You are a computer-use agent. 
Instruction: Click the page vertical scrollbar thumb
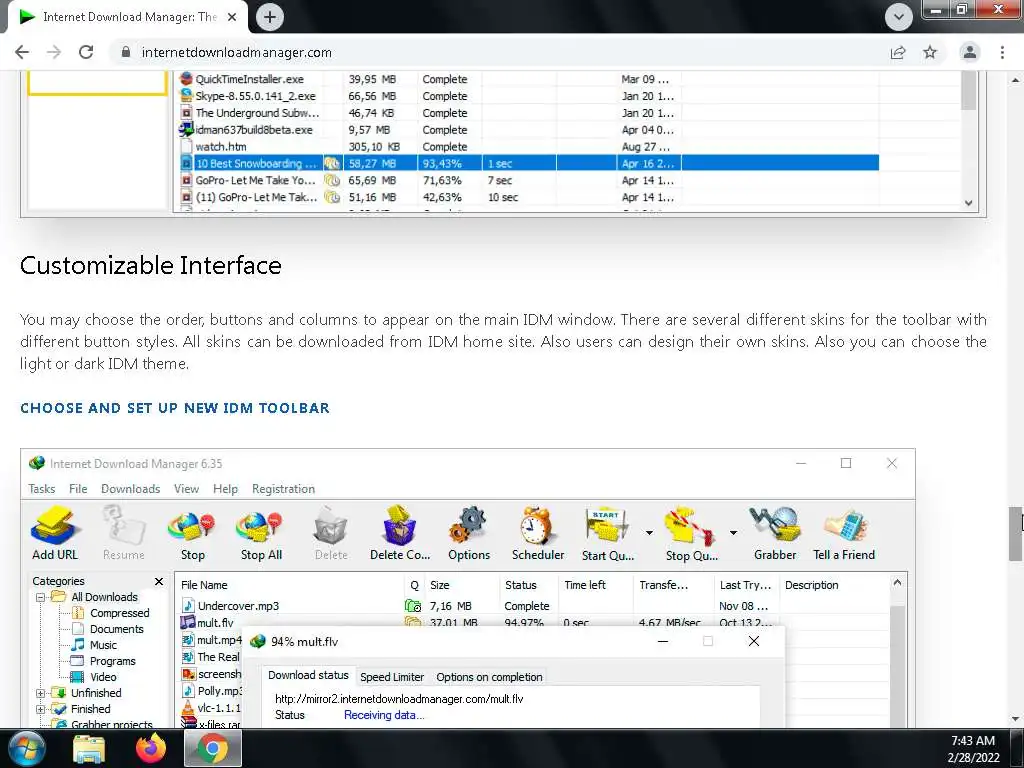click(1015, 534)
